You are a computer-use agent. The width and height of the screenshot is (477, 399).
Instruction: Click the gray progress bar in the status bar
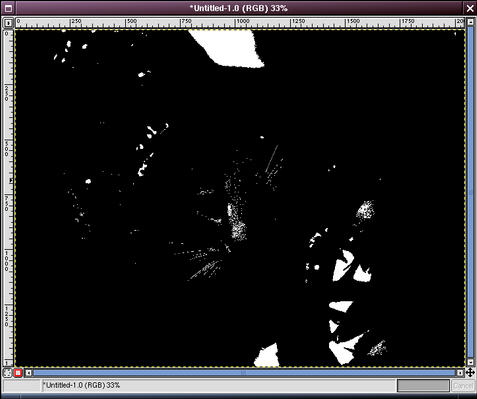(423, 386)
